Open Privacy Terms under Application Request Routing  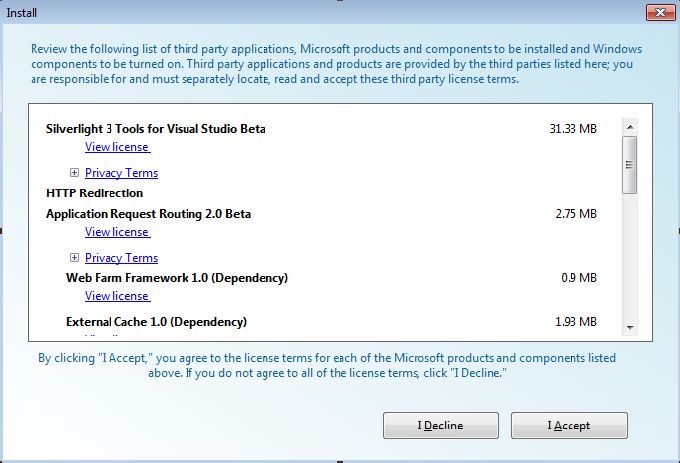pos(121,258)
